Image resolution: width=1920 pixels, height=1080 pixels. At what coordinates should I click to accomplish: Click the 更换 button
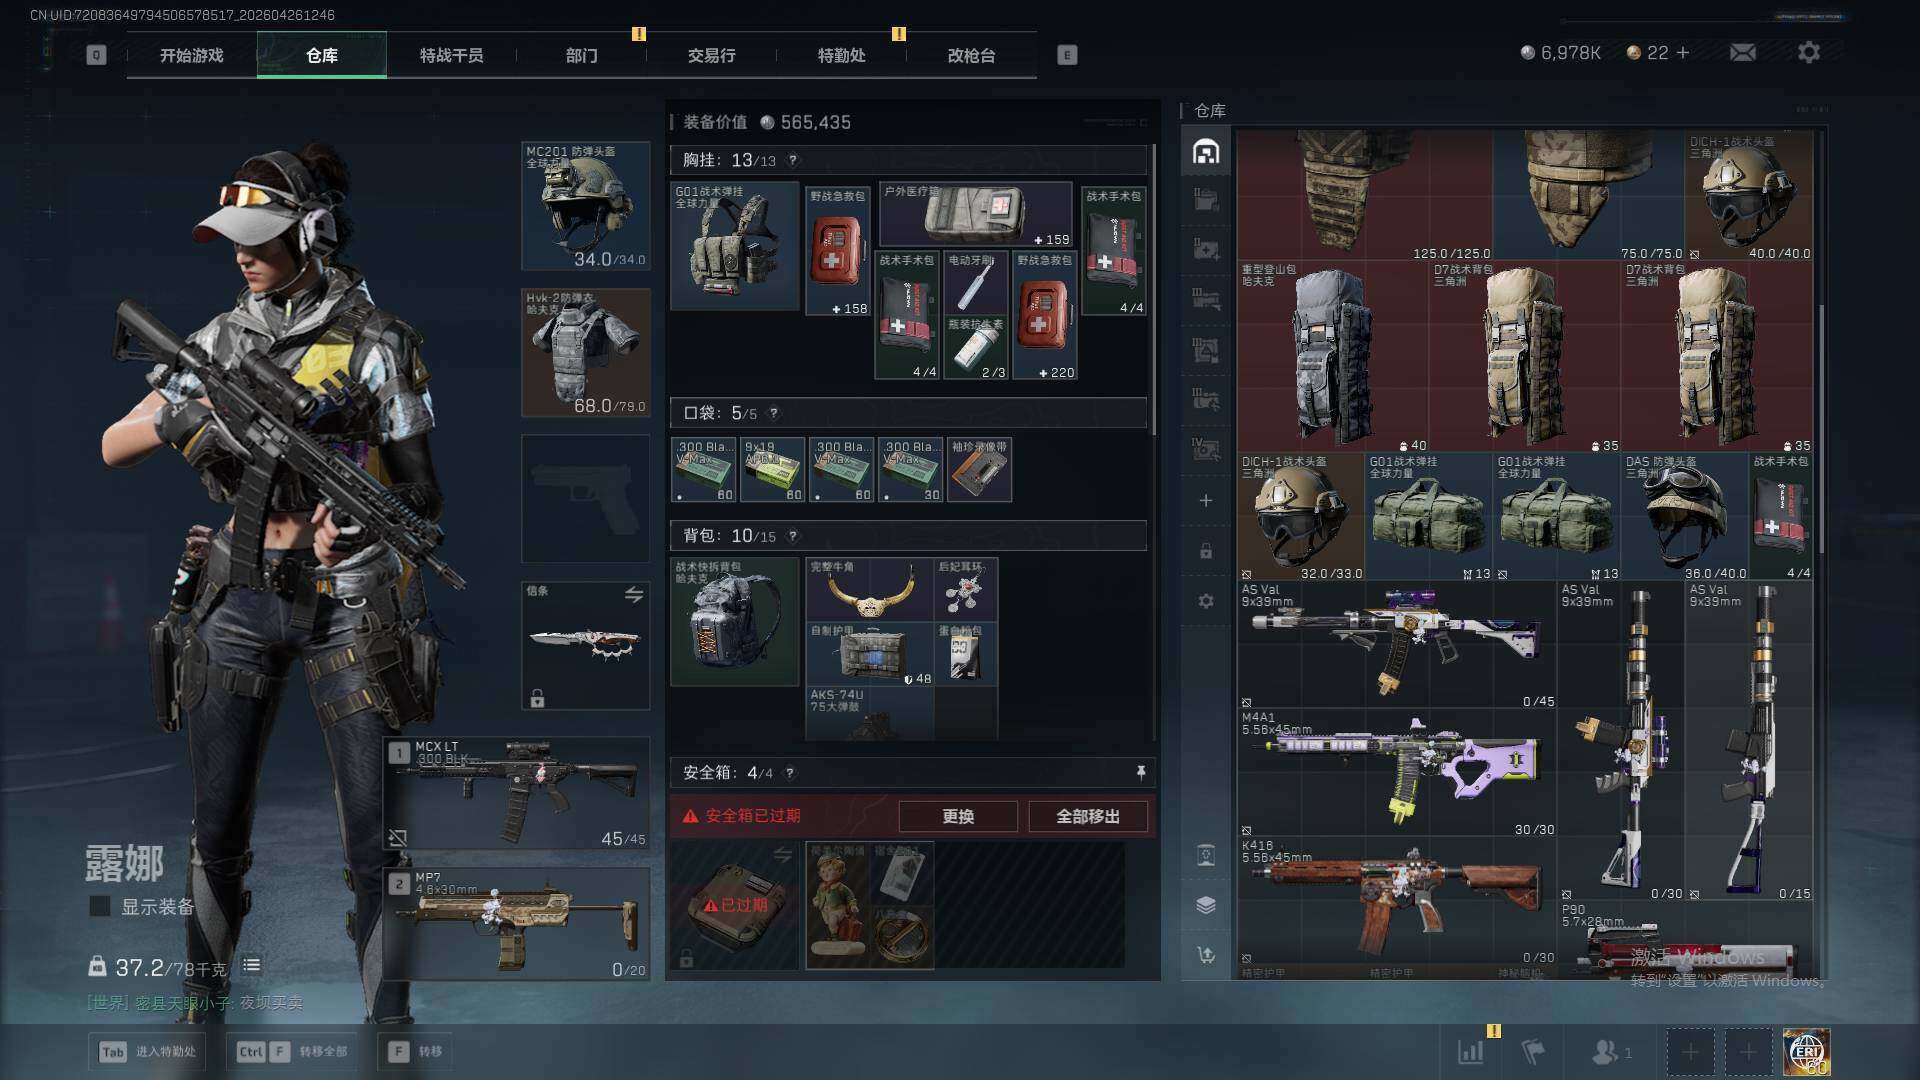coord(958,816)
